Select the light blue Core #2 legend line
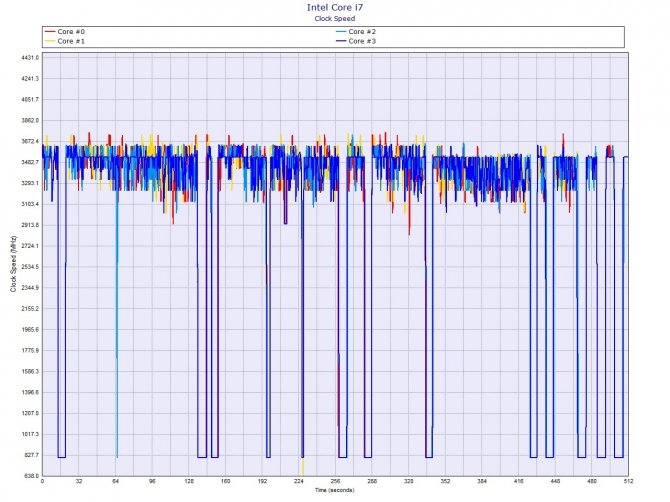670x502 pixels. pos(341,32)
